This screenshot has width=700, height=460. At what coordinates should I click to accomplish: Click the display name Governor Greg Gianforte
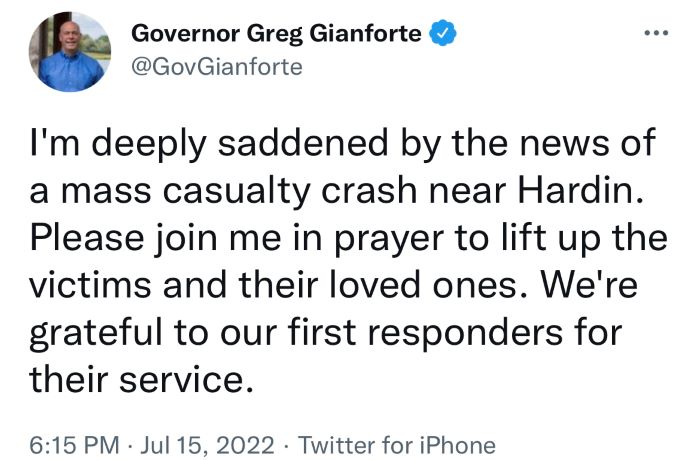tap(276, 34)
